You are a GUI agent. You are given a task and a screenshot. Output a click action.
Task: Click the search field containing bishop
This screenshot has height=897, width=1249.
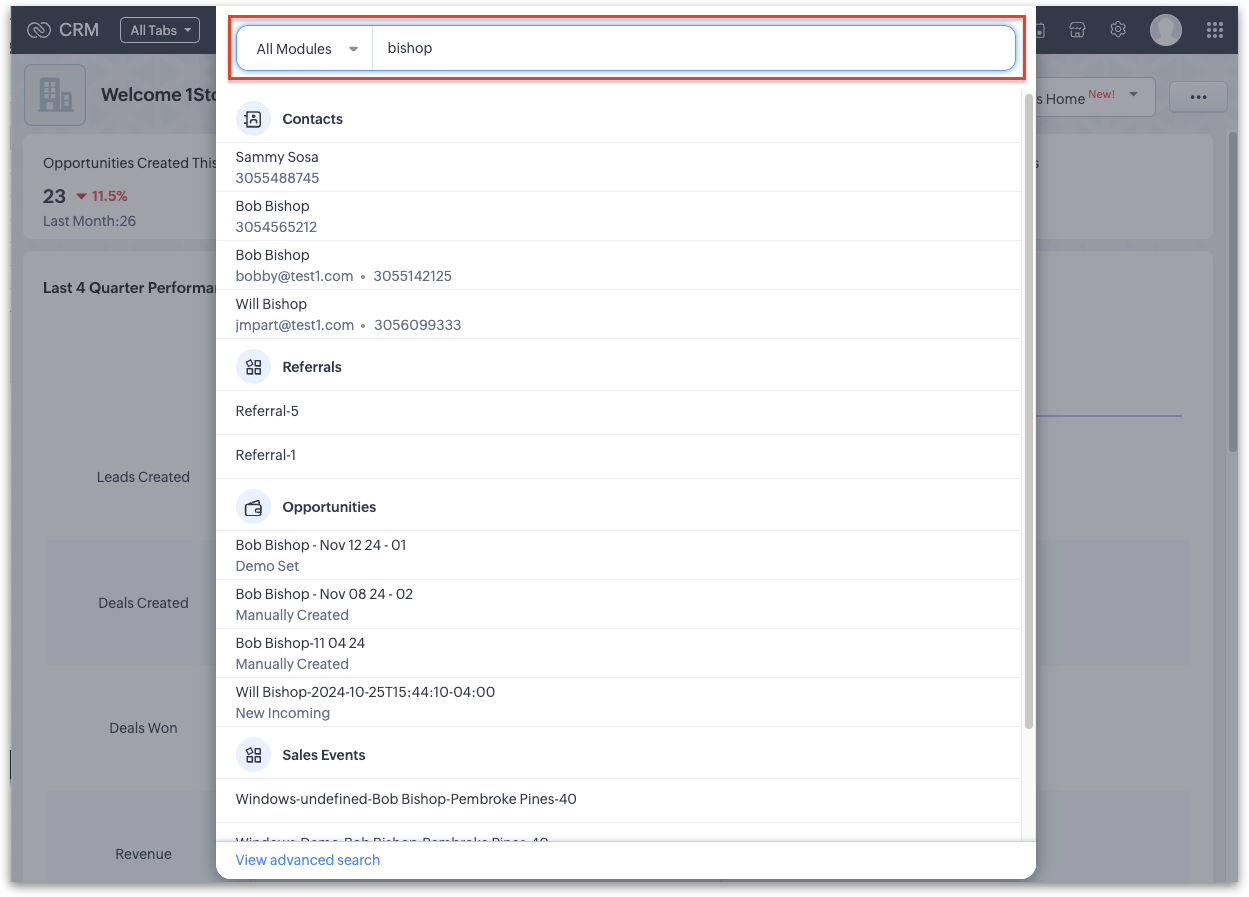coord(690,49)
